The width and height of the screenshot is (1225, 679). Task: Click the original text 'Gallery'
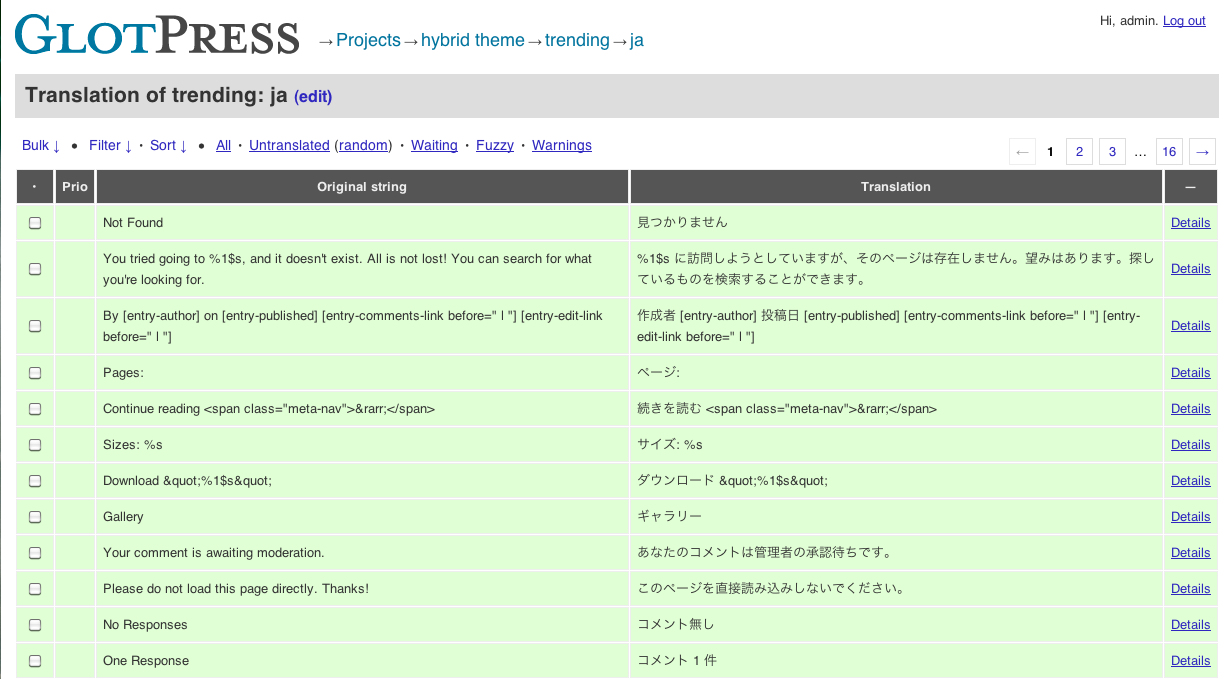[x=123, y=517]
